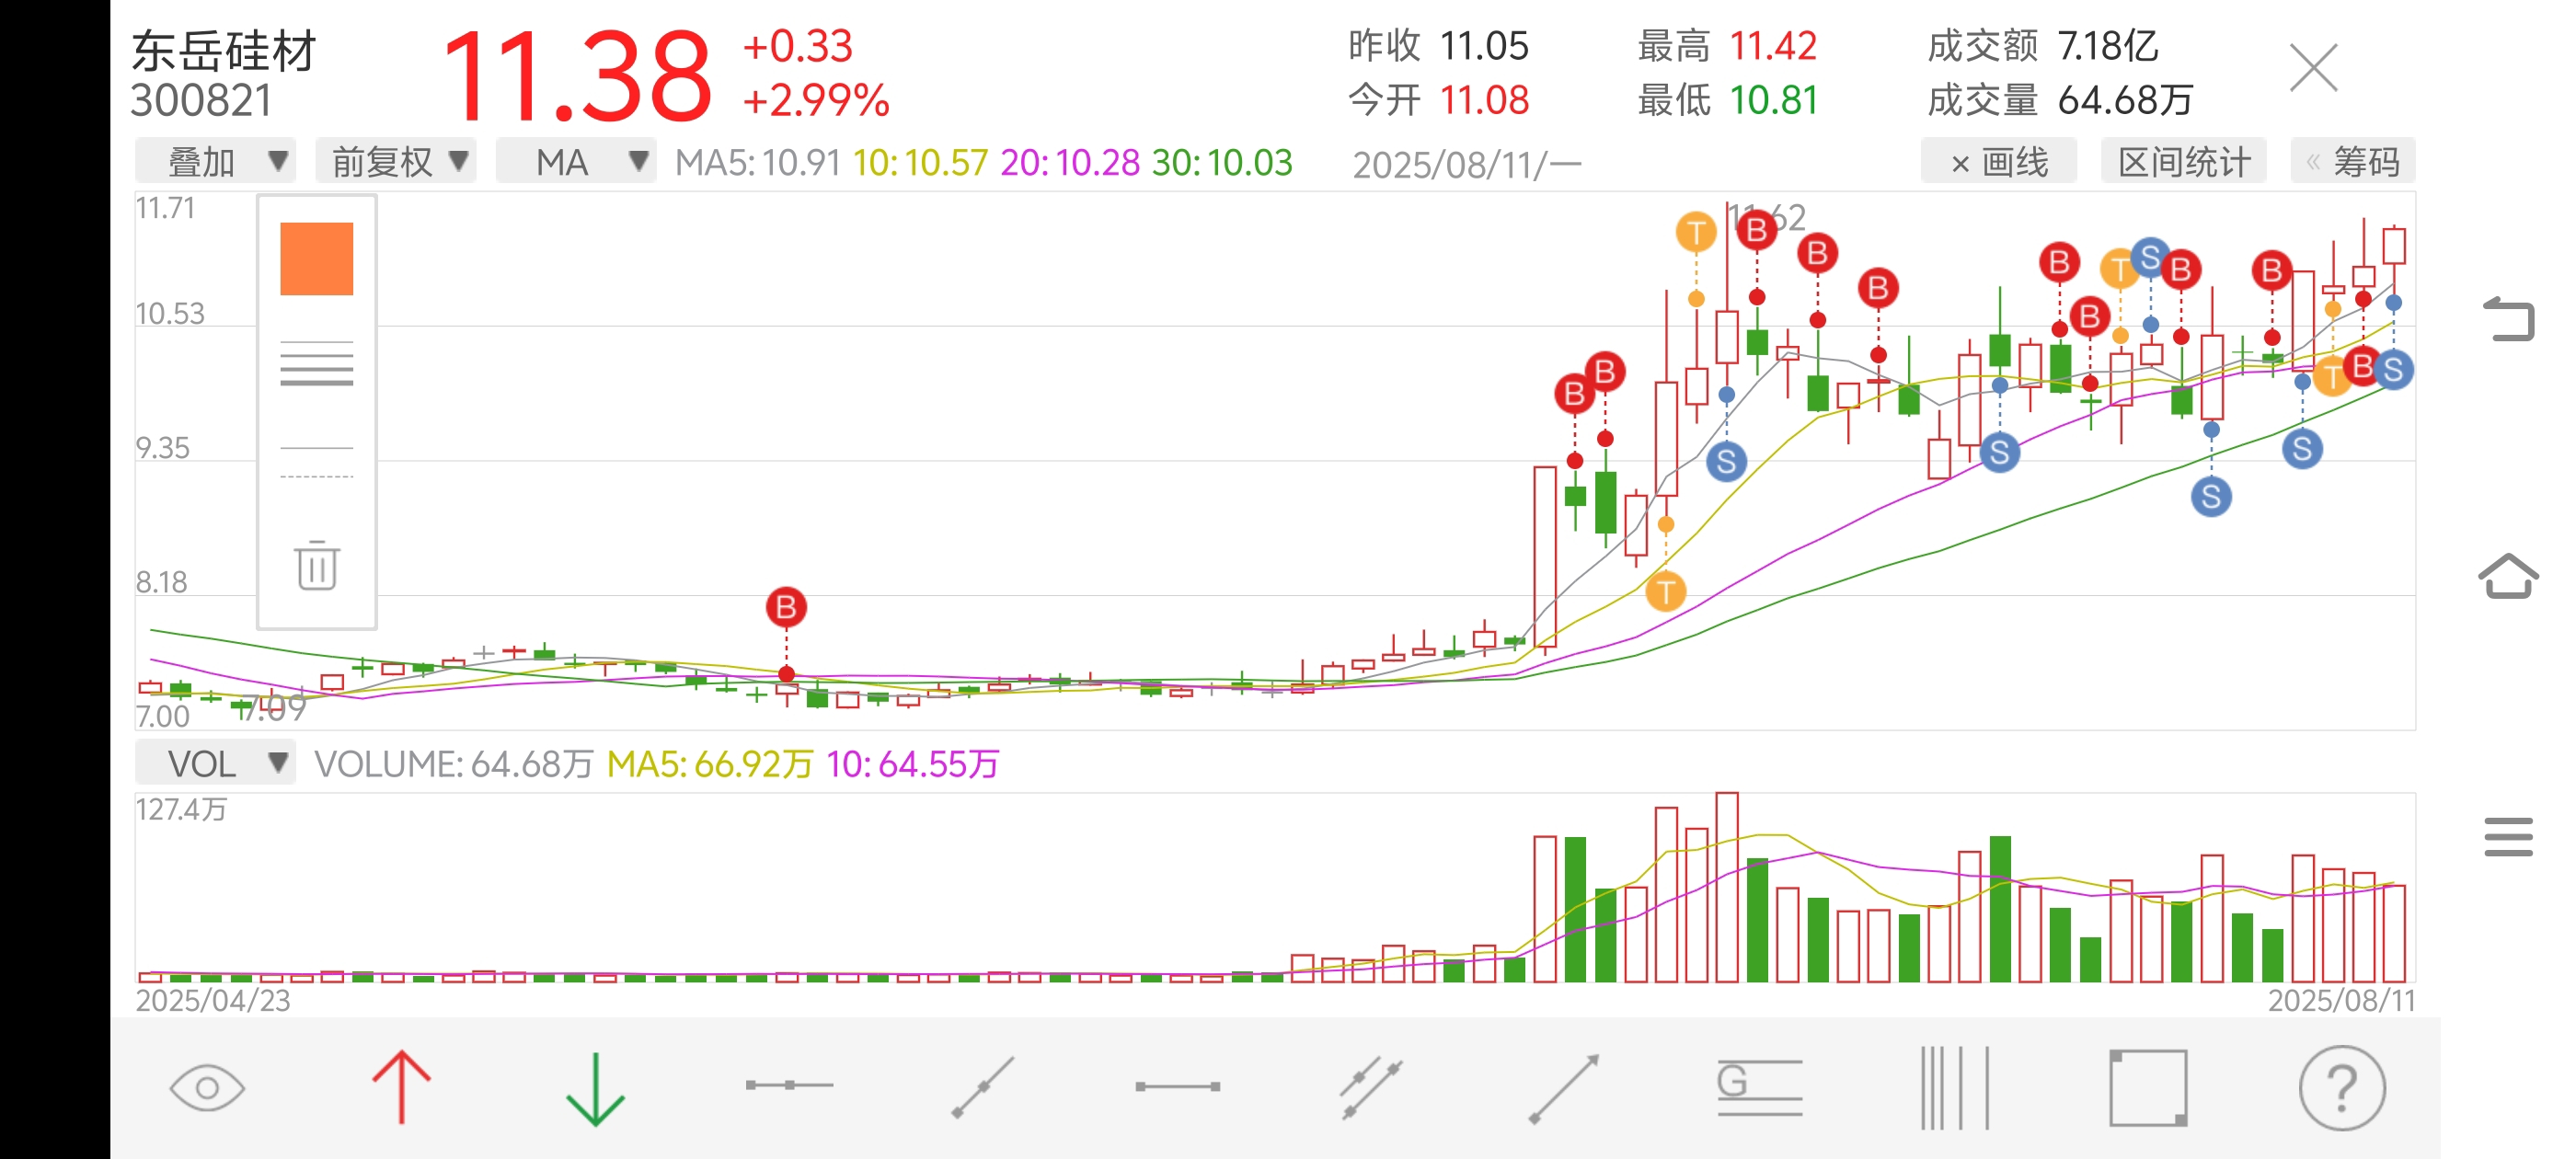2576x1159 pixels.
Task: Tap the system home navigation icon
Action: (x=2509, y=576)
